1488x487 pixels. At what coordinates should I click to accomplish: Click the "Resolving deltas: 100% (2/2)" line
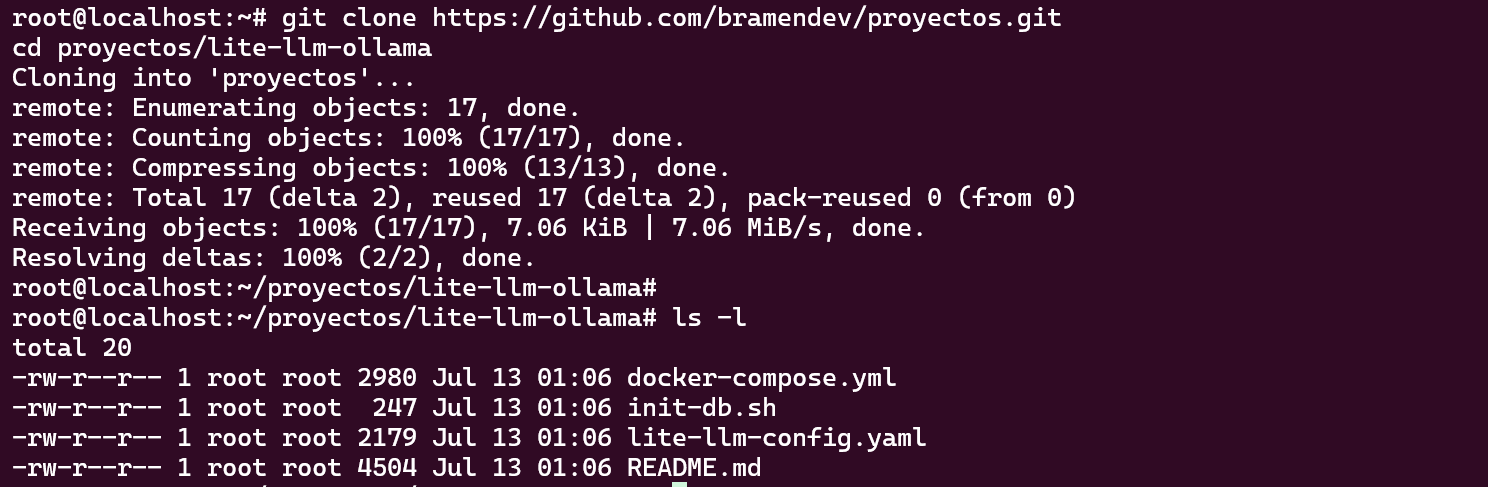(x=273, y=258)
